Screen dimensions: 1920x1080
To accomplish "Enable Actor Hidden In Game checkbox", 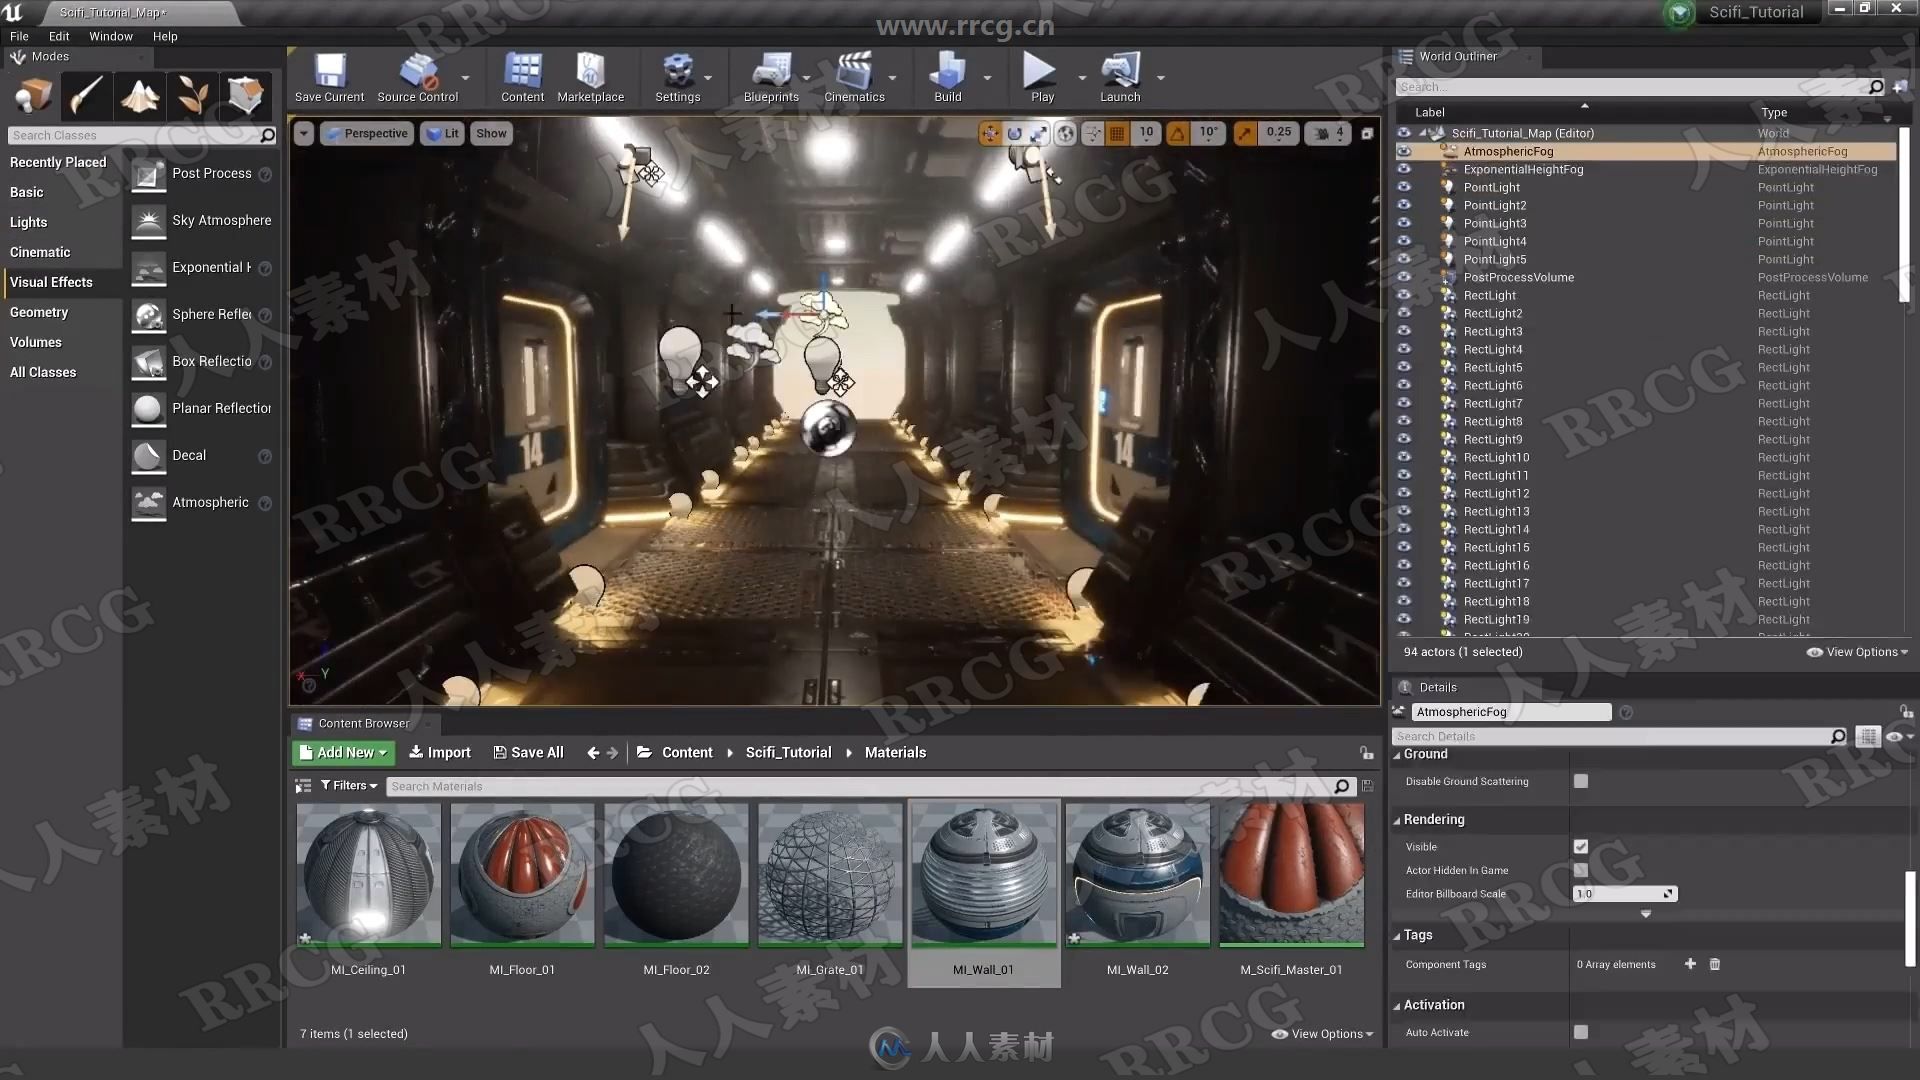I will tap(1581, 869).
